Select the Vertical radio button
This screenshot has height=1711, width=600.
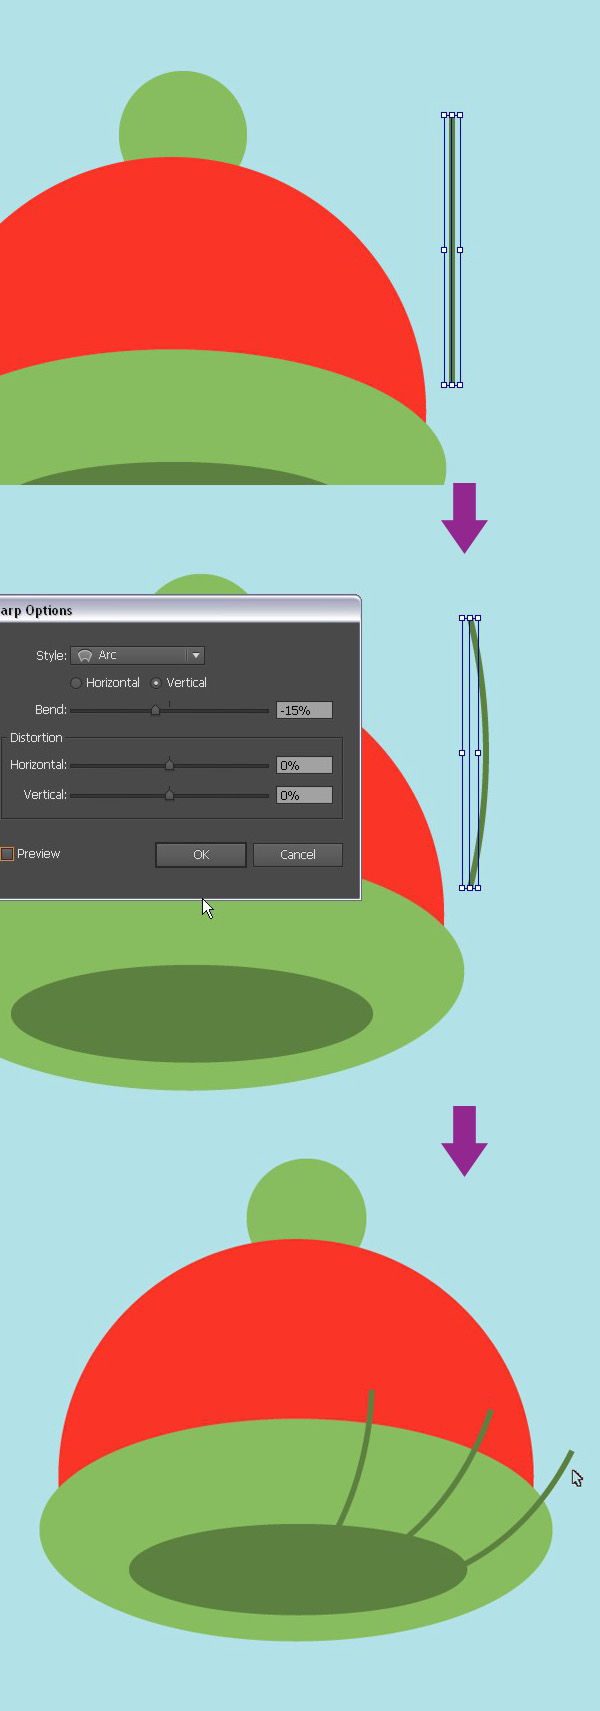[156, 683]
